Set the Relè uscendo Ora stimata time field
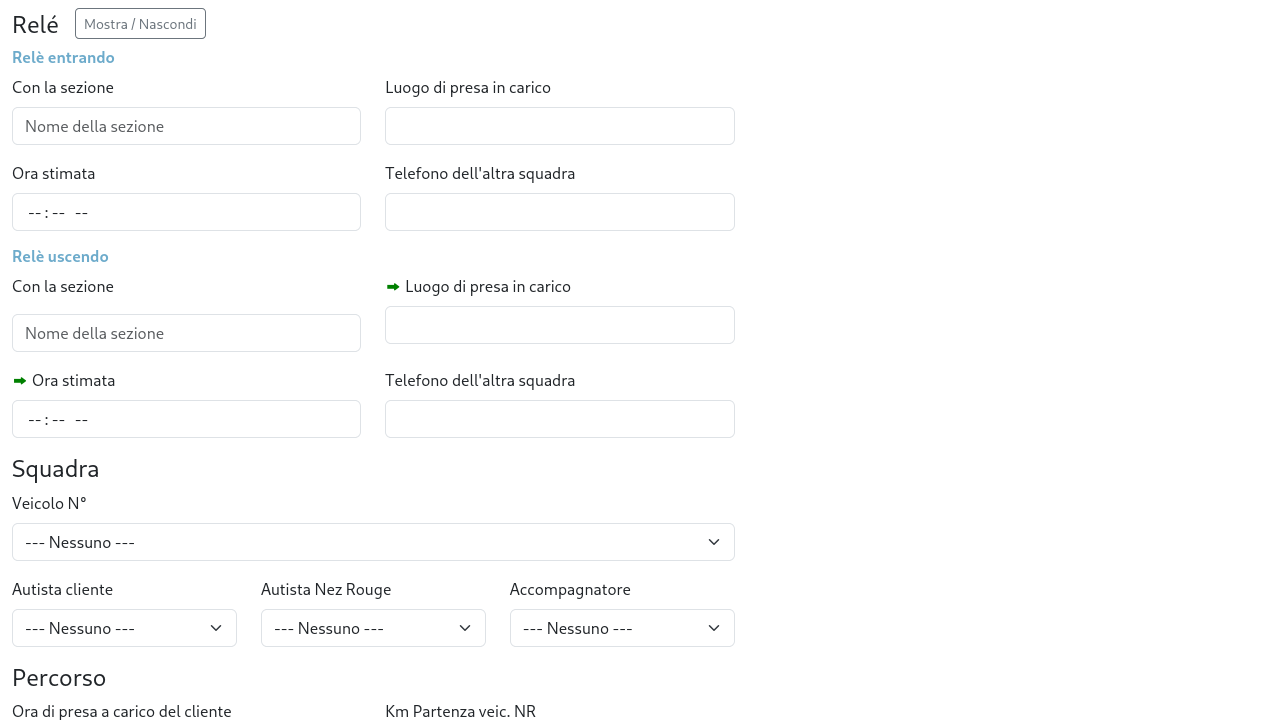1280x720 pixels. pyautogui.click(x=186, y=419)
